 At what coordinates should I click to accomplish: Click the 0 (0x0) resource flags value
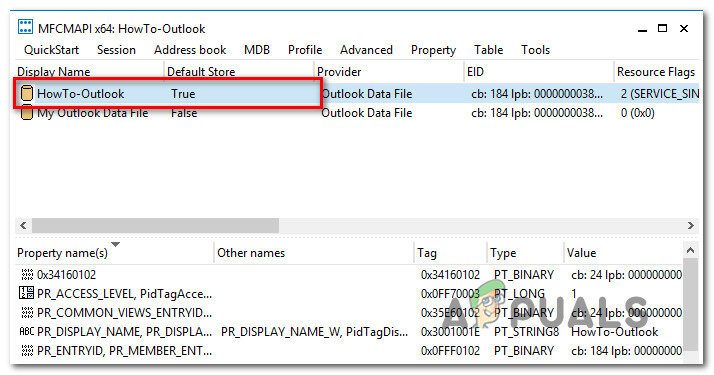[x=638, y=113]
